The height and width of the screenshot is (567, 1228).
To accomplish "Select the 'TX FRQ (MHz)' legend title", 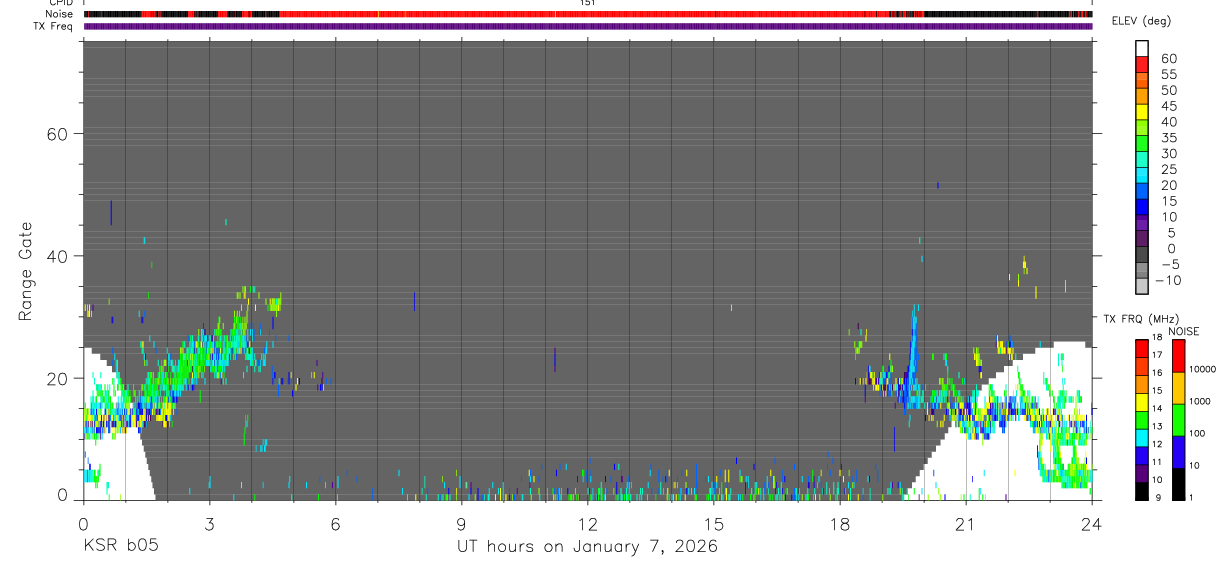I will coord(1141,318).
